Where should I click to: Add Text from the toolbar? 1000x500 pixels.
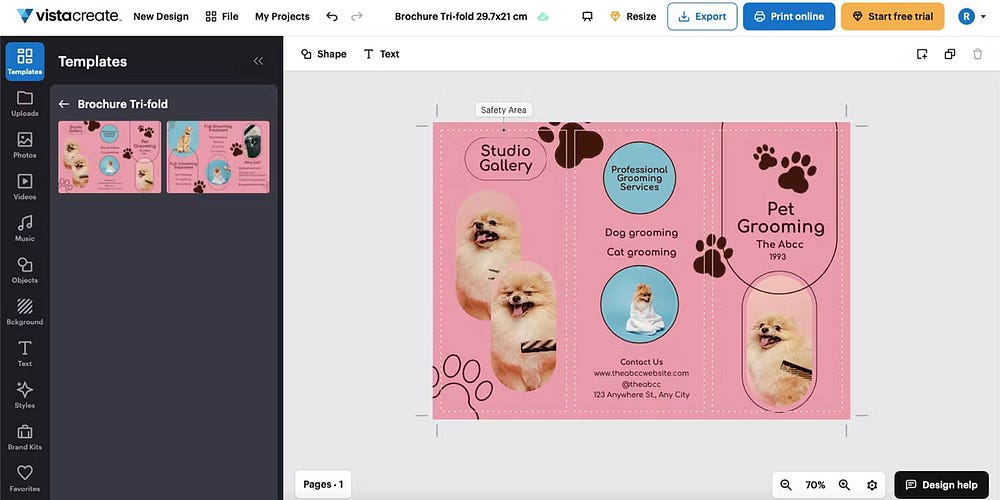381,54
